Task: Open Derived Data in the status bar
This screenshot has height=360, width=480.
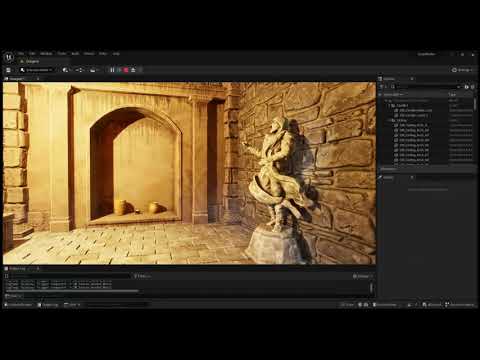Action: tap(385, 305)
